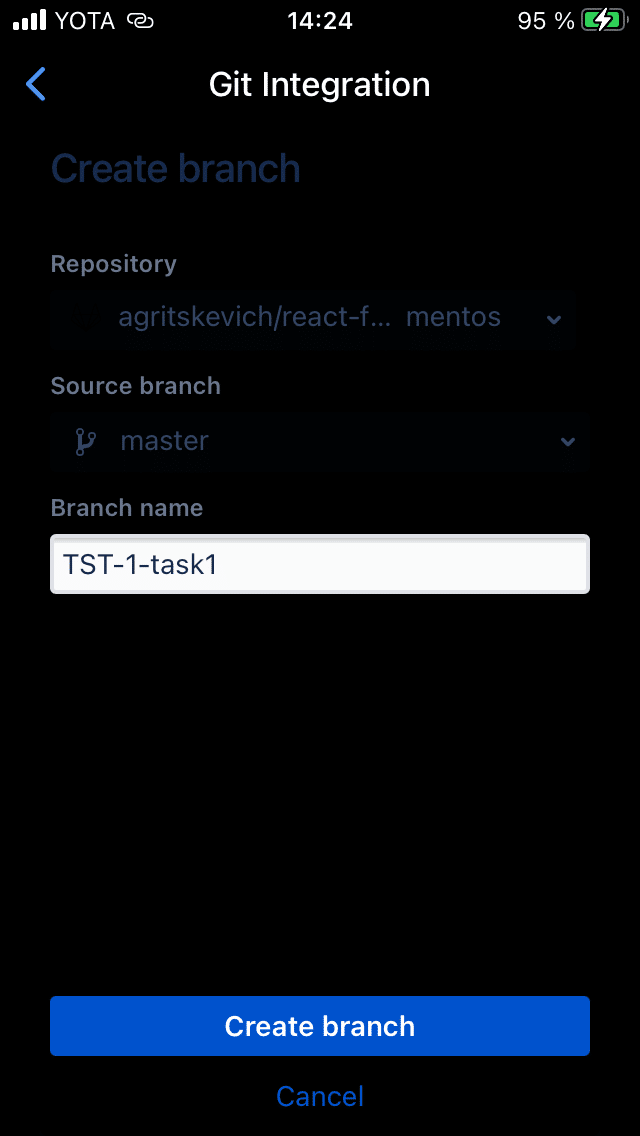The height and width of the screenshot is (1136, 640).
Task: Tap the 14:24 clock in status bar
Action: point(320,21)
